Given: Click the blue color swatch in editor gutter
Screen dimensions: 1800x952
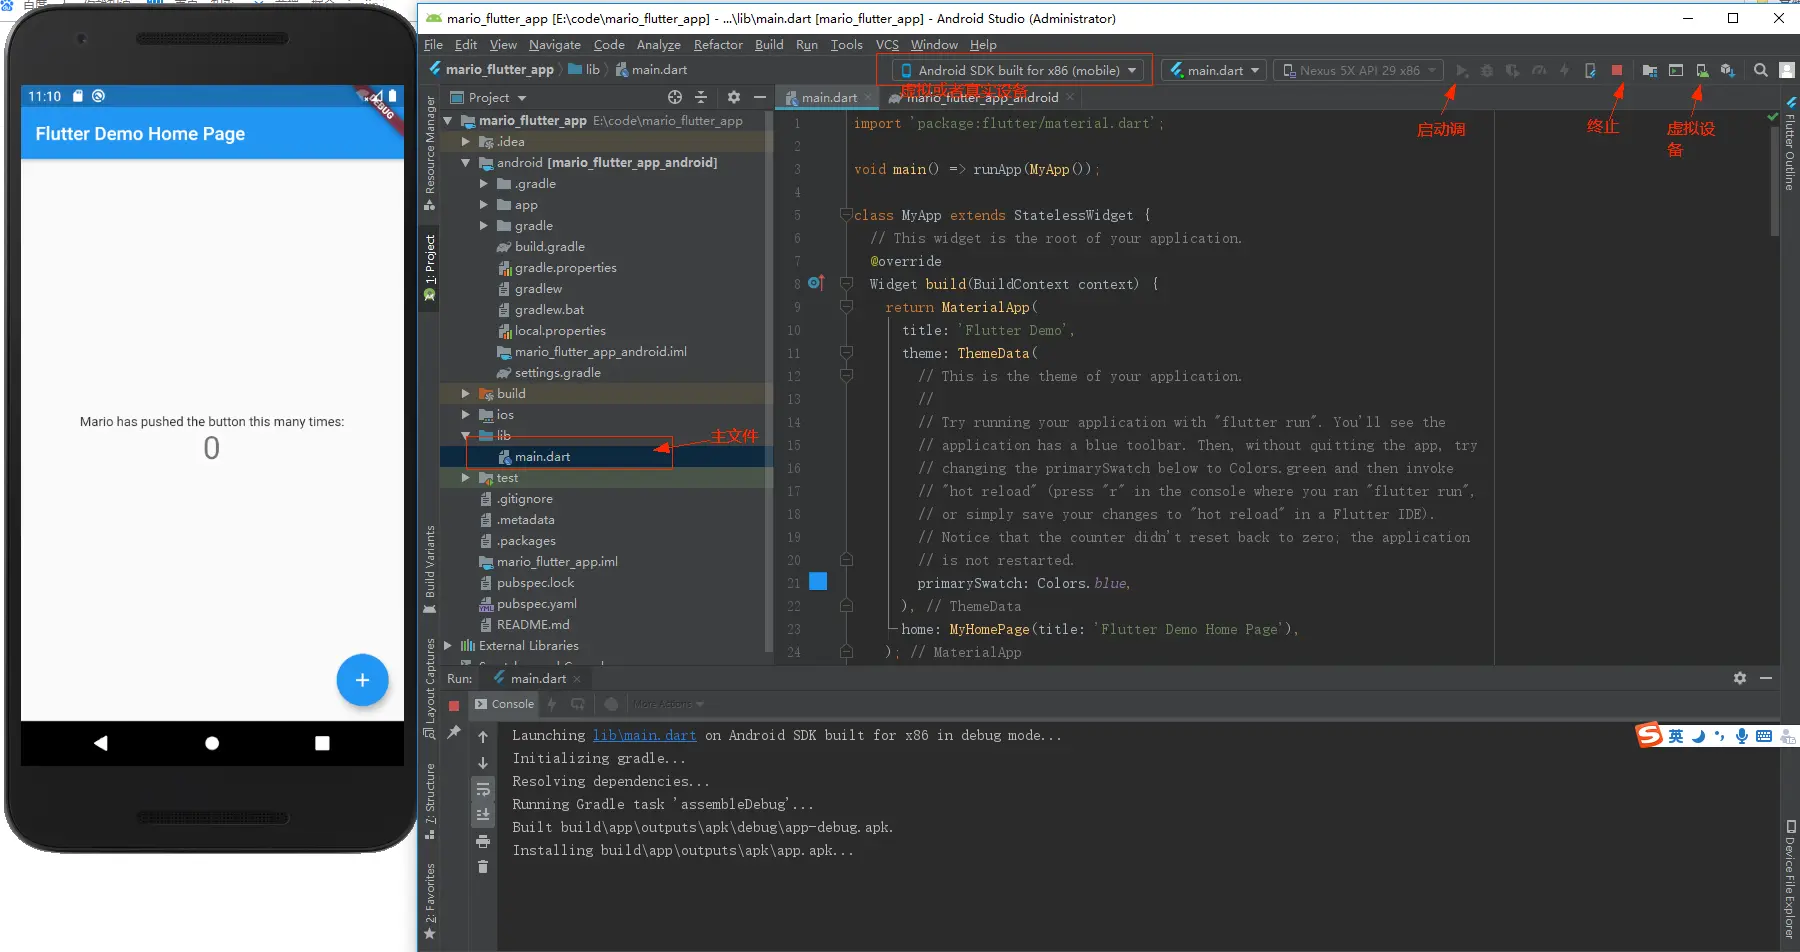Looking at the screenshot, I should 818,582.
